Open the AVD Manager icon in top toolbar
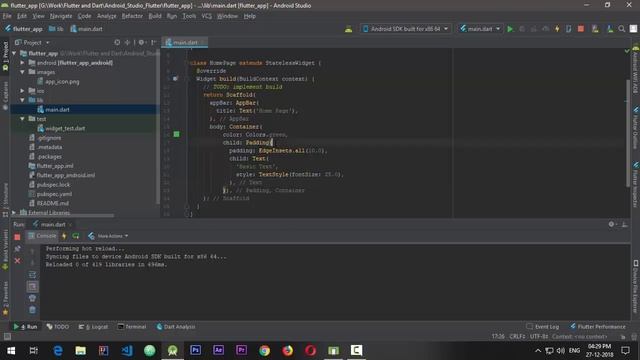This screenshot has width=640, height=360. [x=596, y=29]
